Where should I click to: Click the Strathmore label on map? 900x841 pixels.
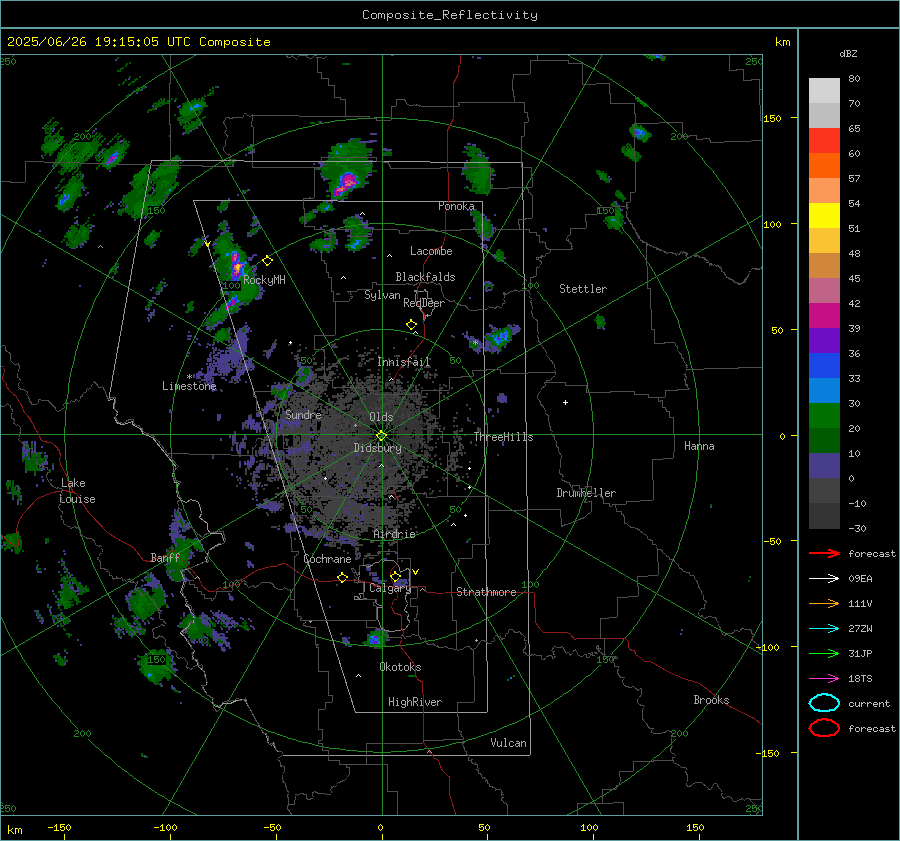[x=486, y=592]
